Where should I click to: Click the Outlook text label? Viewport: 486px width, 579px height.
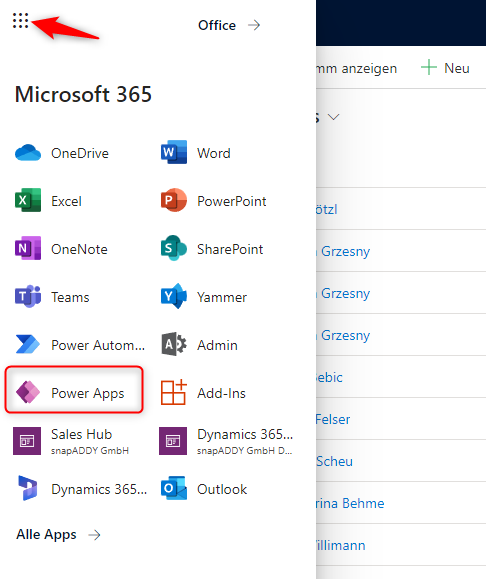[222, 489]
